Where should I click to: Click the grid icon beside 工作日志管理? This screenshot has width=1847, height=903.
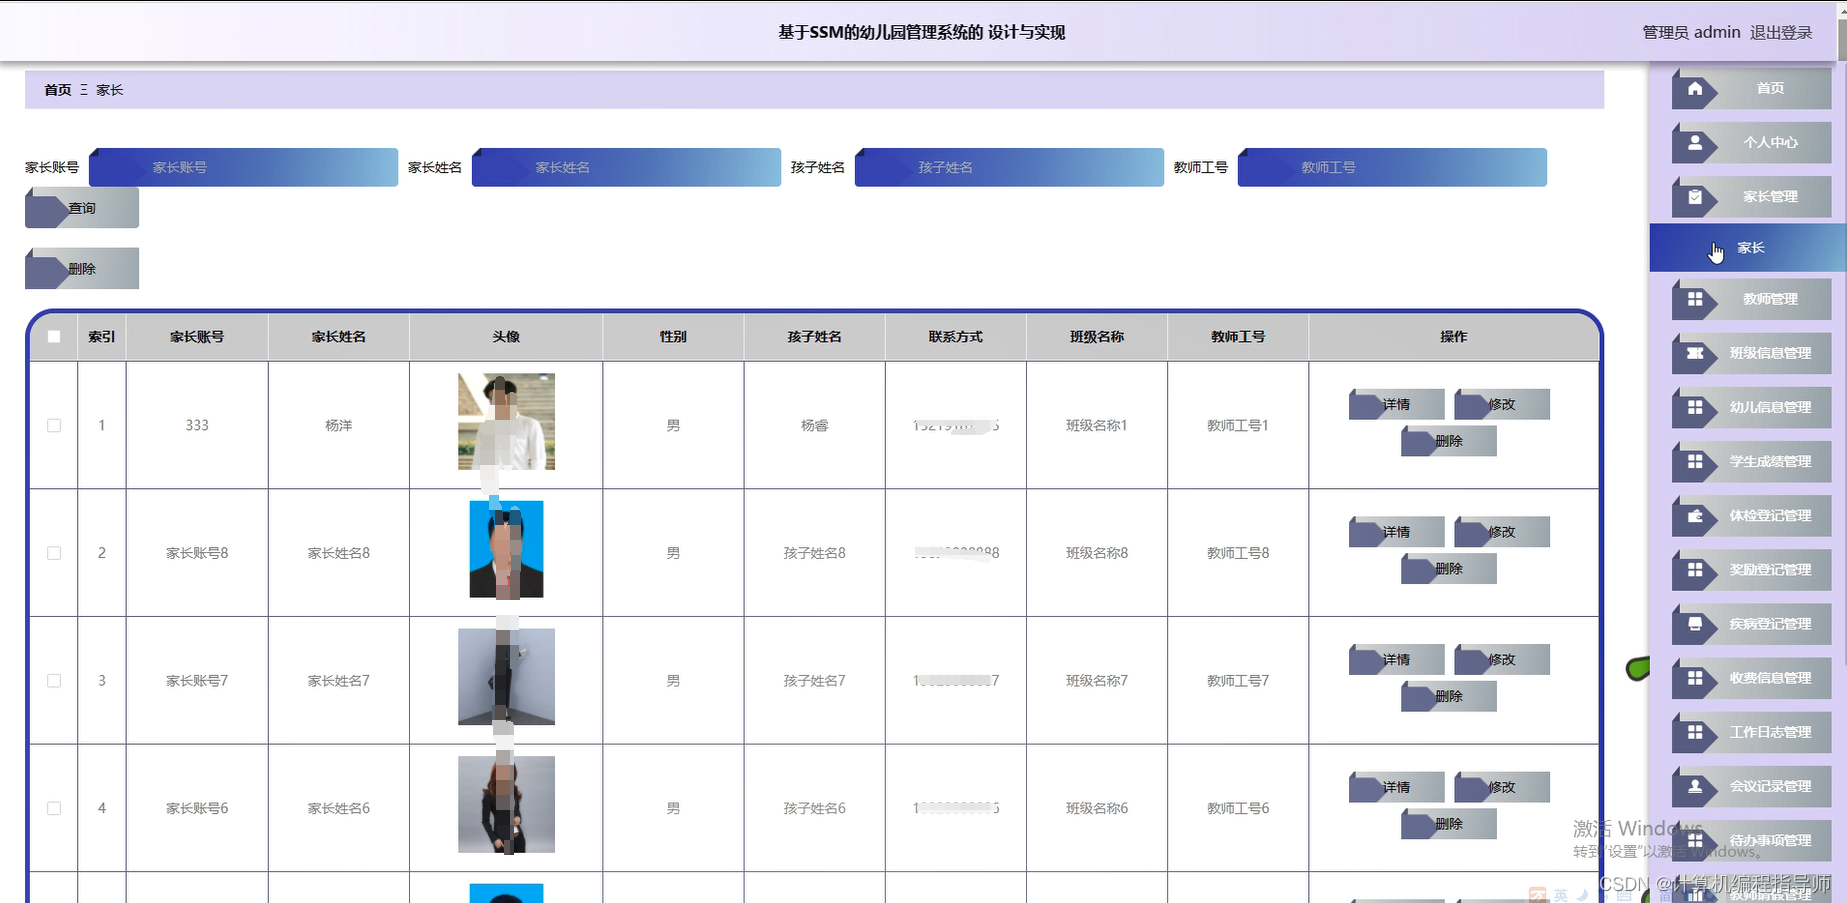coord(1695,732)
